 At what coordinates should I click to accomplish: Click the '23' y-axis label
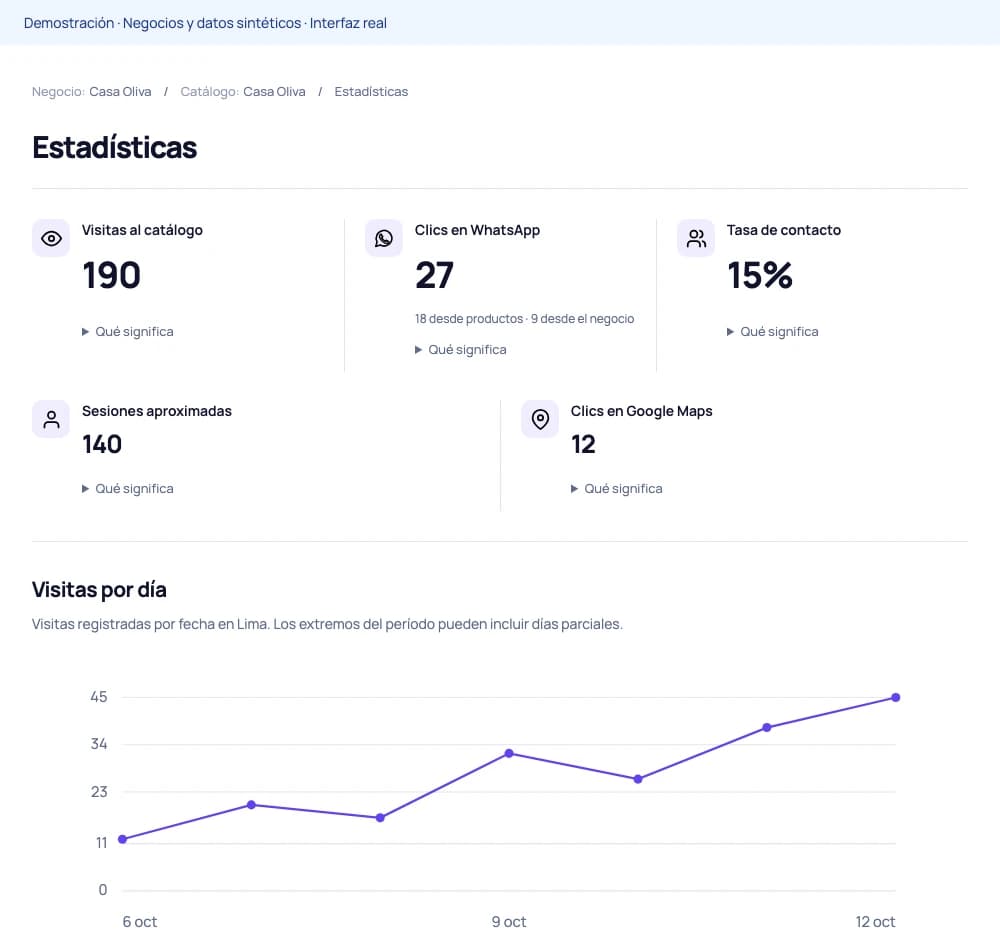[x=99, y=792]
